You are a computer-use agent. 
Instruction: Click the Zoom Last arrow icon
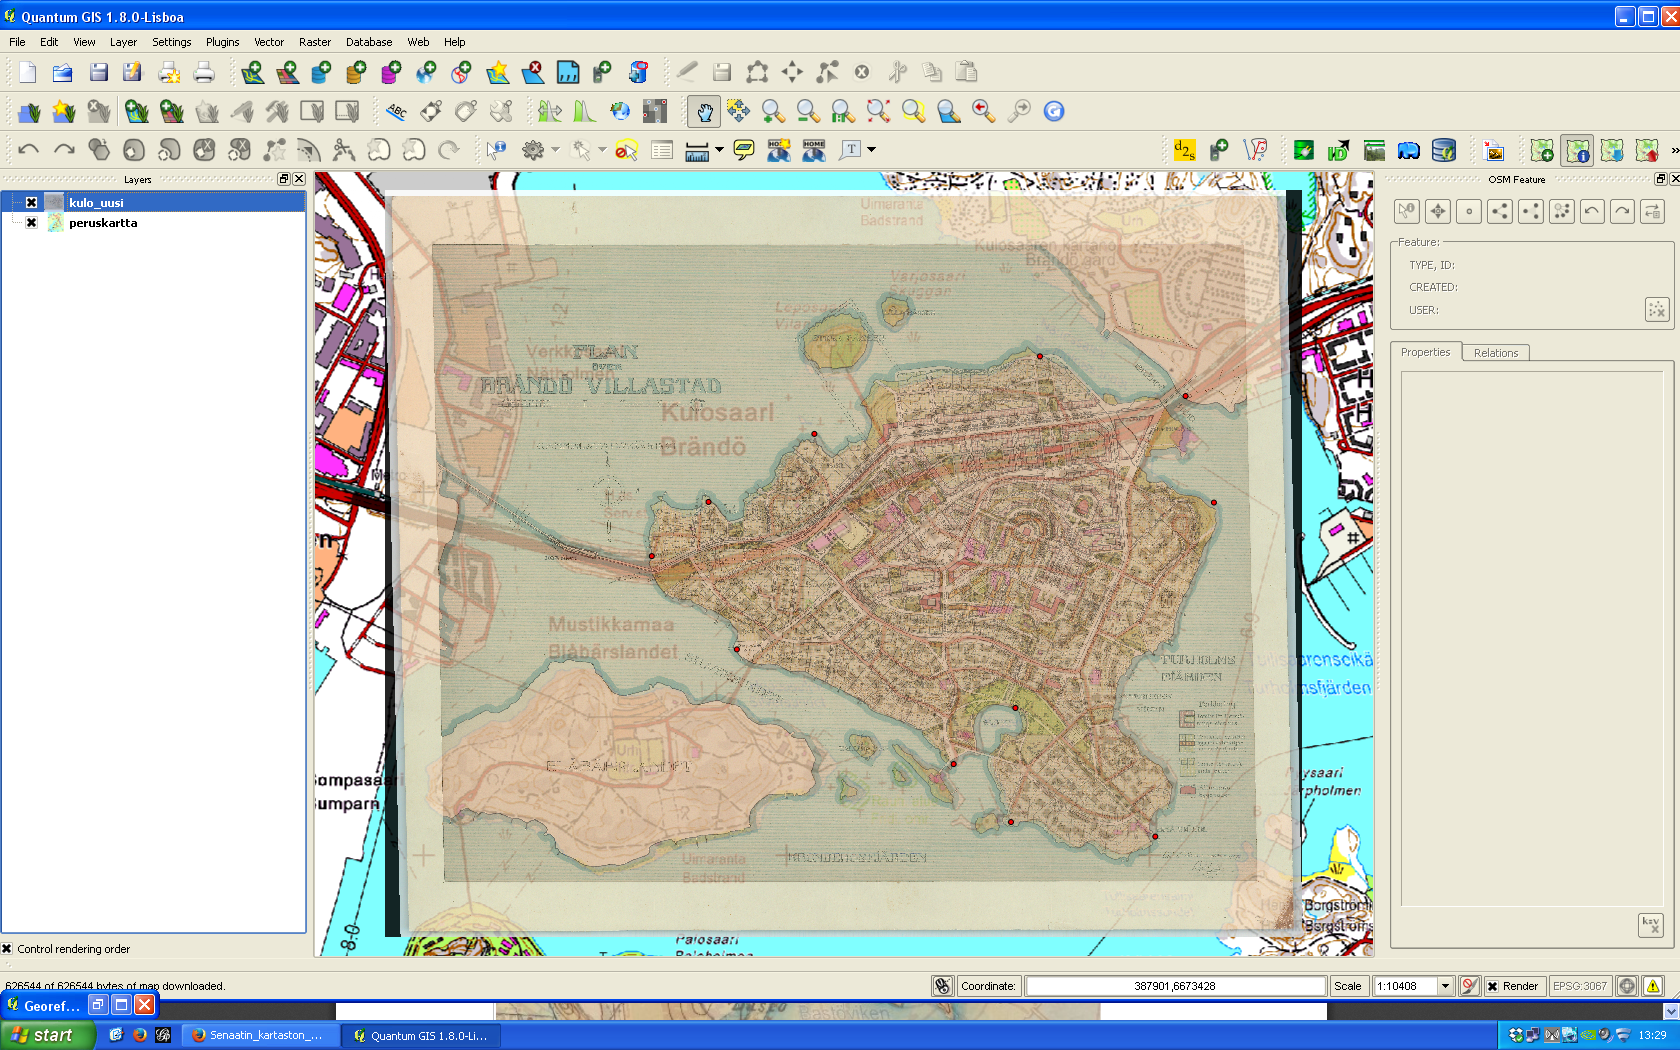tap(983, 112)
